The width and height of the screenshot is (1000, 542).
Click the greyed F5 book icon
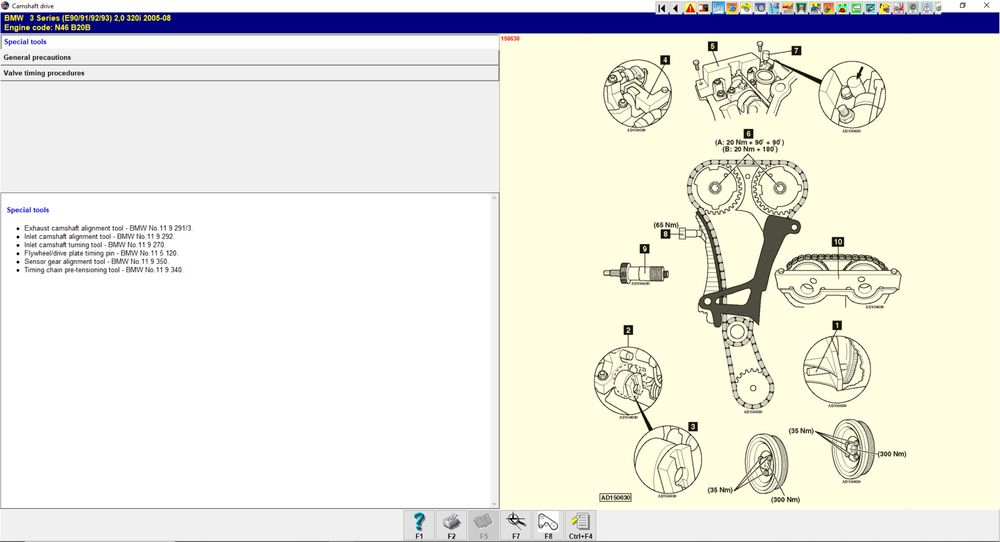tap(483, 525)
